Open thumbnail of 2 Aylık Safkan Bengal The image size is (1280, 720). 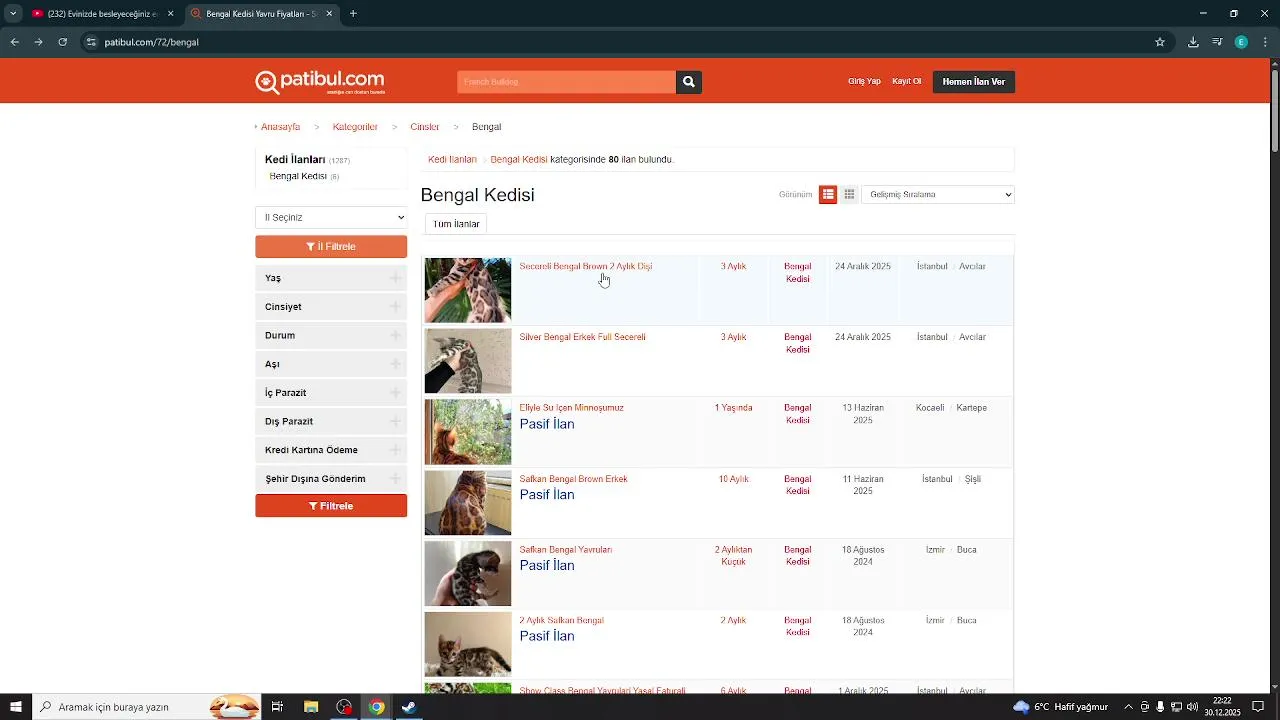click(x=467, y=645)
